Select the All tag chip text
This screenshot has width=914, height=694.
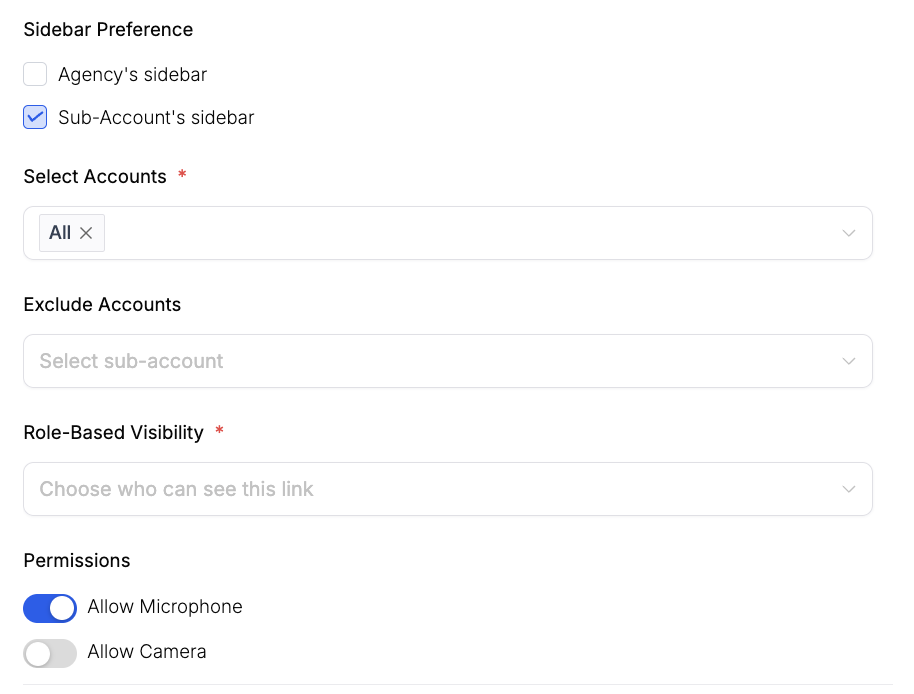[60, 233]
